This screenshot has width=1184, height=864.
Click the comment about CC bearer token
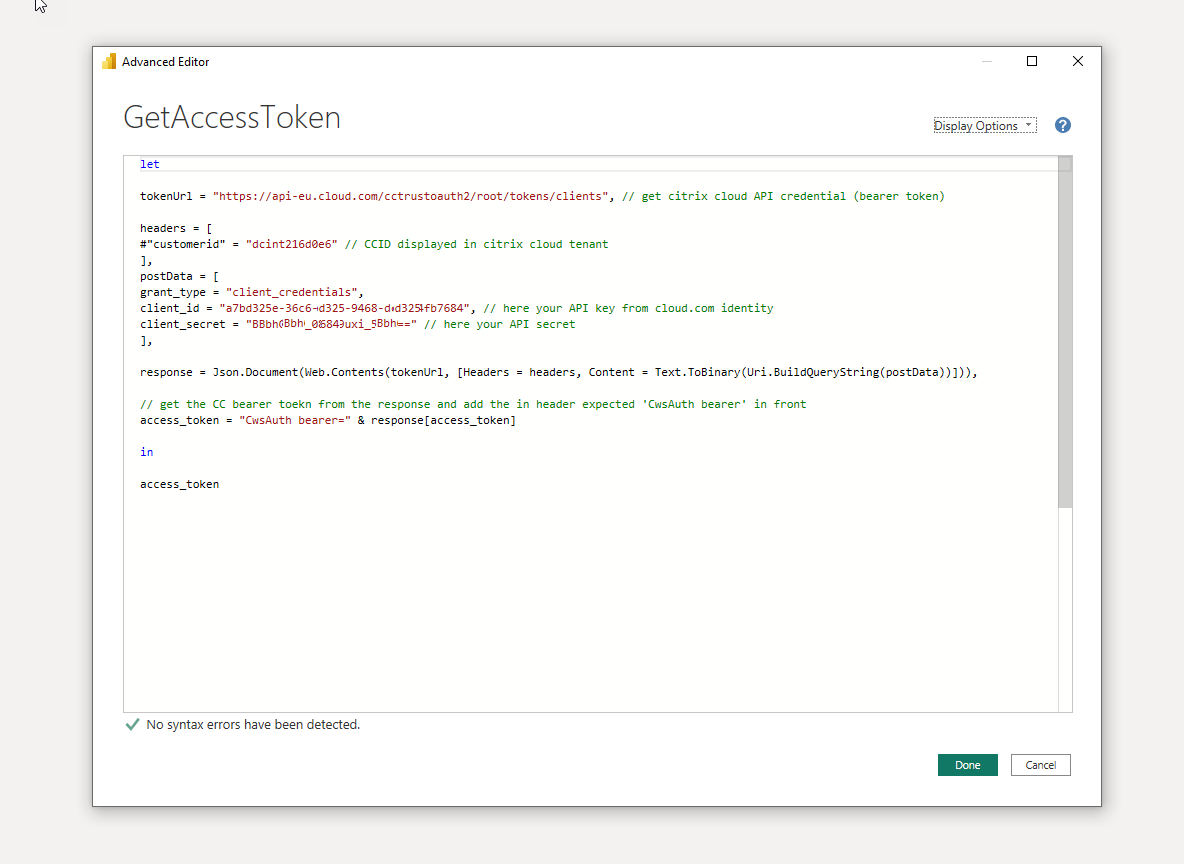click(x=473, y=404)
